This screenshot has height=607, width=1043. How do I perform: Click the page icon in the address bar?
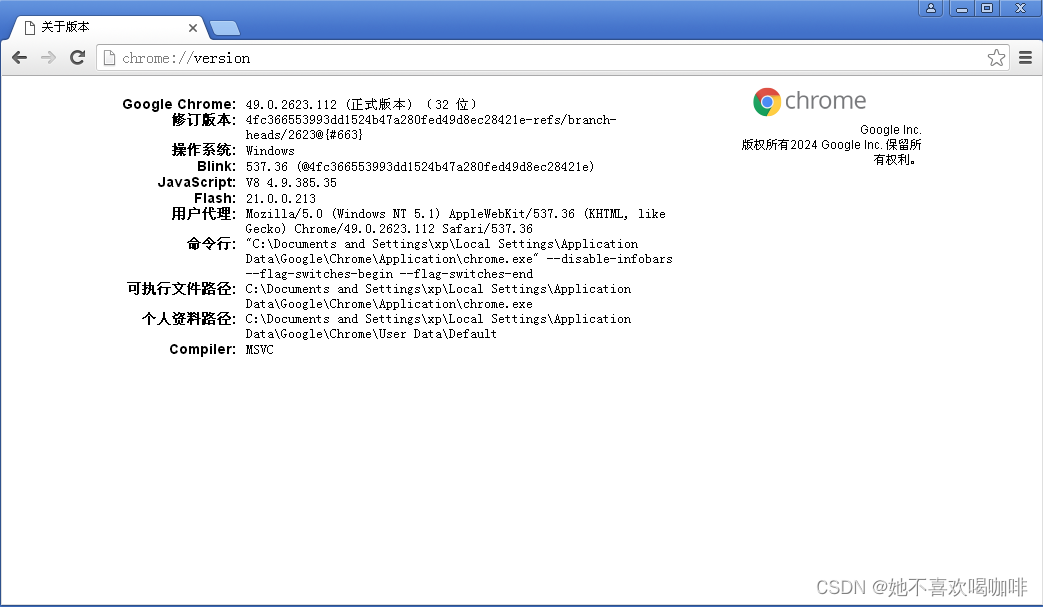click(x=109, y=58)
